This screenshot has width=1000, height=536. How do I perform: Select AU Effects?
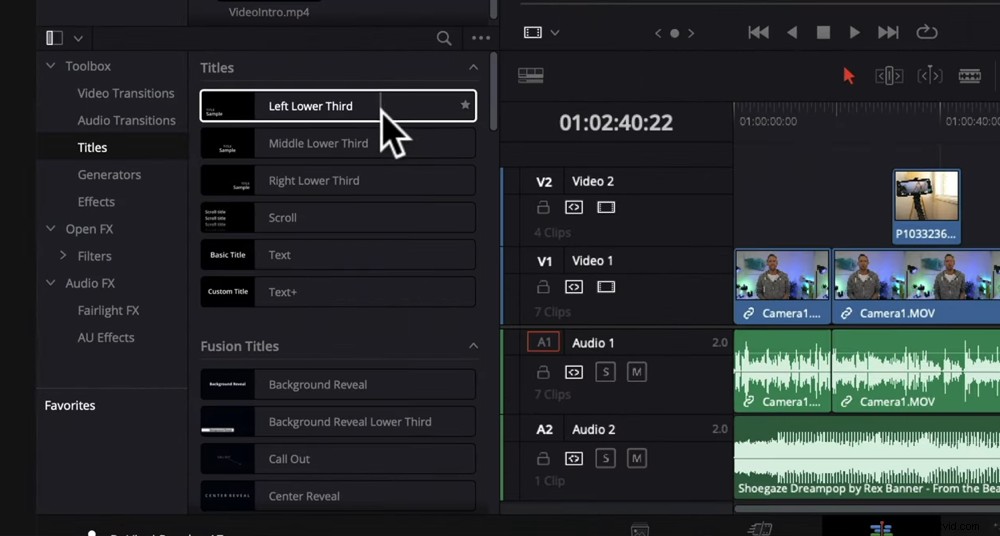point(106,338)
